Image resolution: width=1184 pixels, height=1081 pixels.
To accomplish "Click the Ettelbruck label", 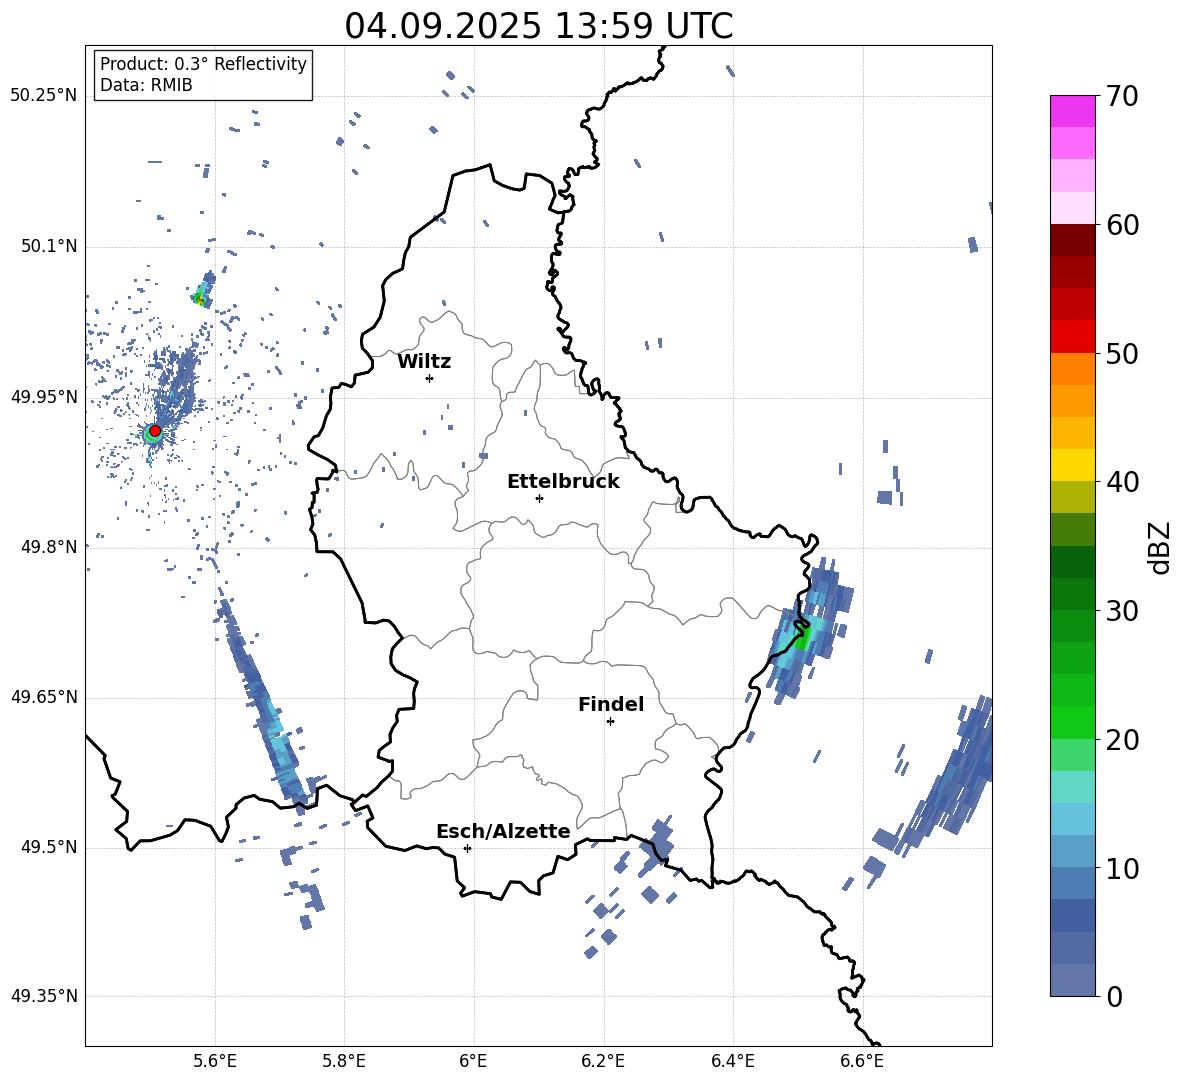I will tap(563, 482).
